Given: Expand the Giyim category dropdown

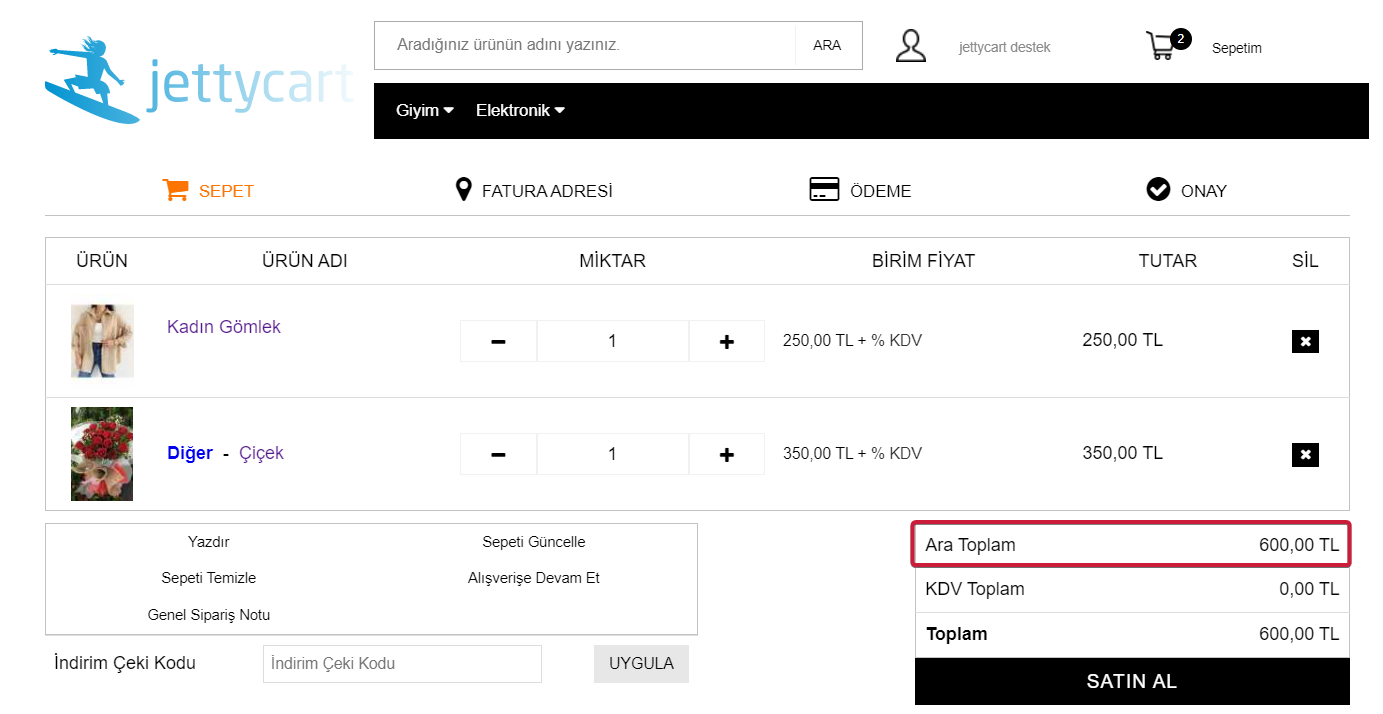Looking at the screenshot, I should (x=425, y=110).
